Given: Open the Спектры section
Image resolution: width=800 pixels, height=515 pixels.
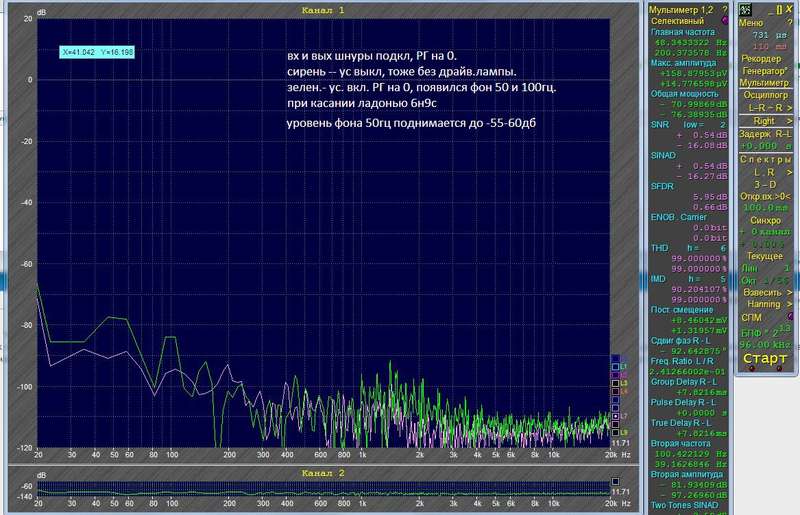Looking at the screenshot, I should 765,160.
